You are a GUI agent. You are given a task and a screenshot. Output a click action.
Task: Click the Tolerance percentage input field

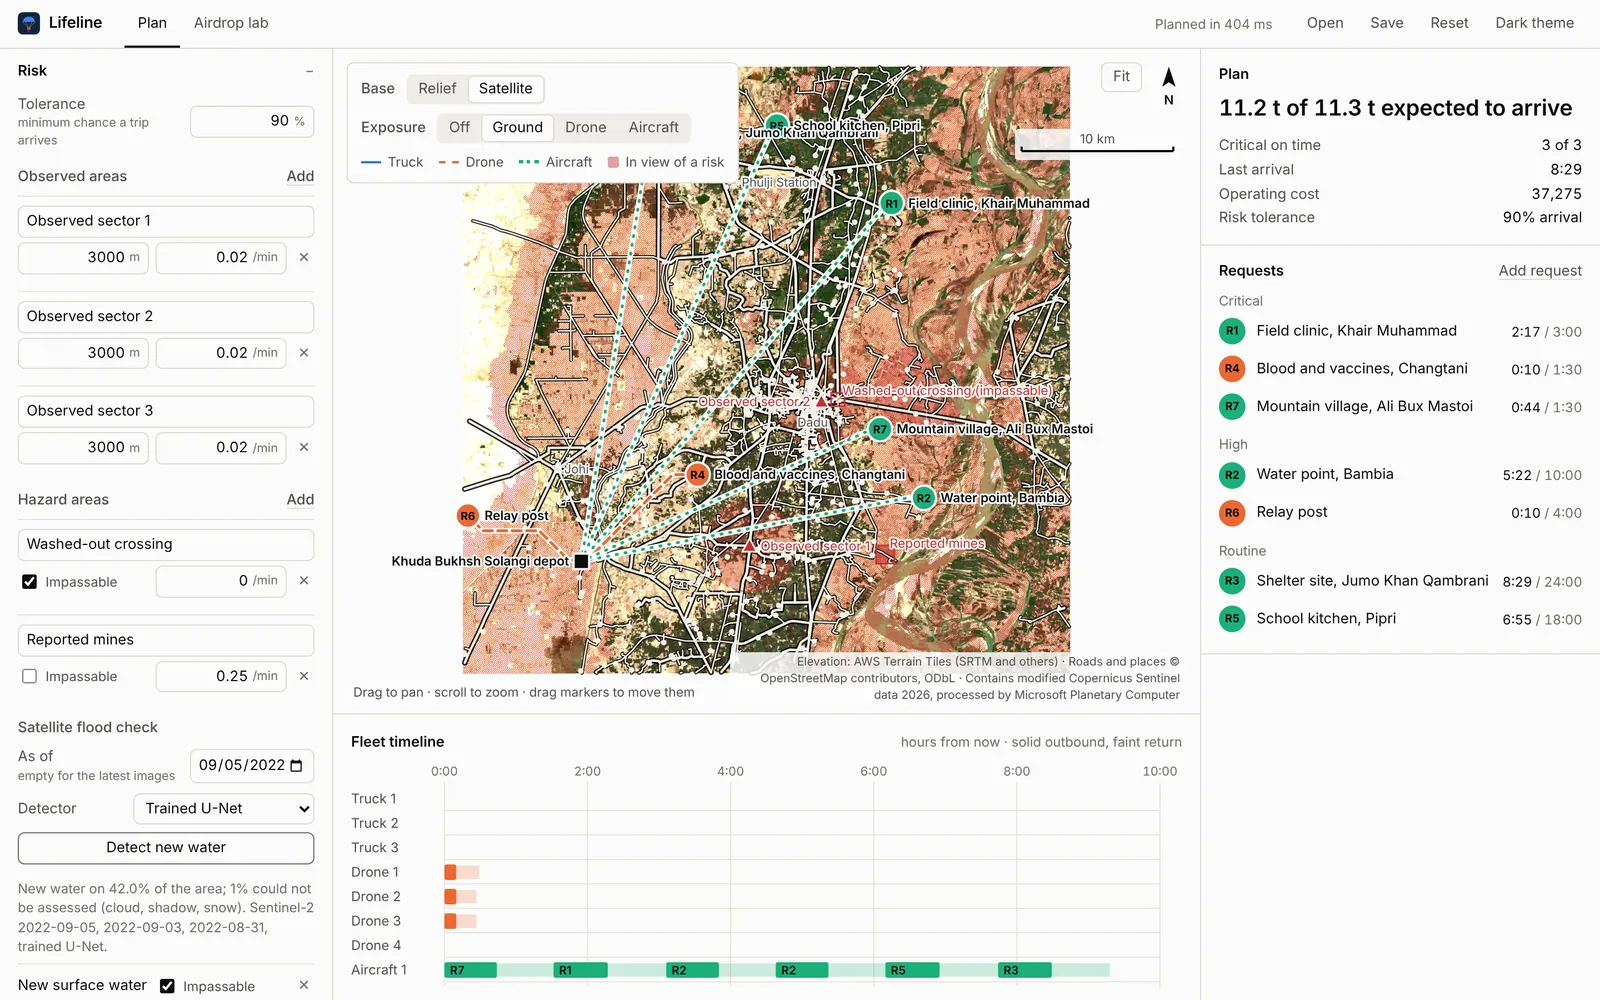252,121
